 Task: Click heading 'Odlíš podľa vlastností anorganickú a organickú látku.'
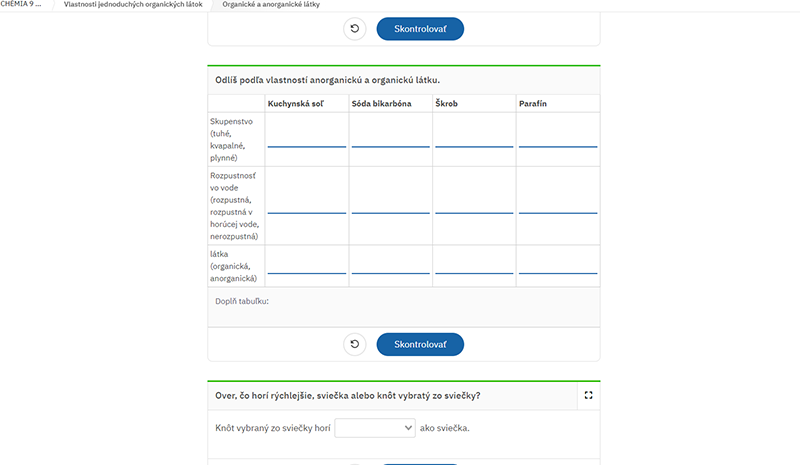(328, 80)
